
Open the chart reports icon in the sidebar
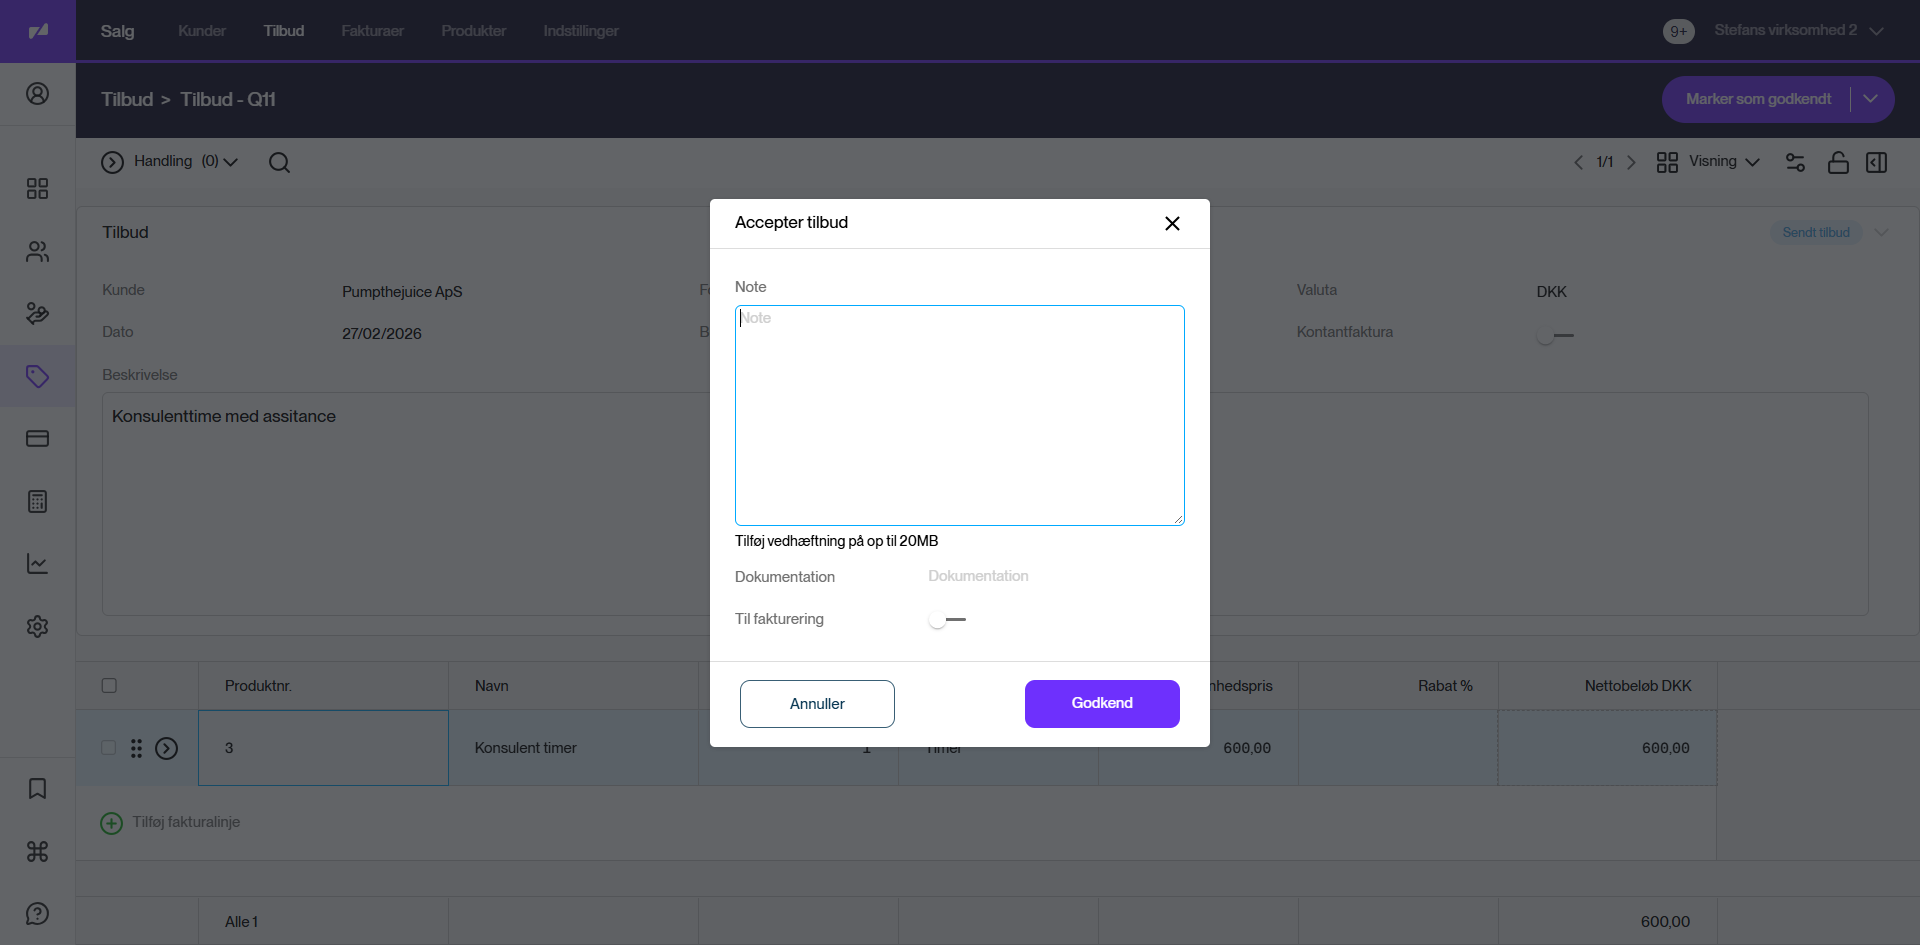click(x=37, y=564)
